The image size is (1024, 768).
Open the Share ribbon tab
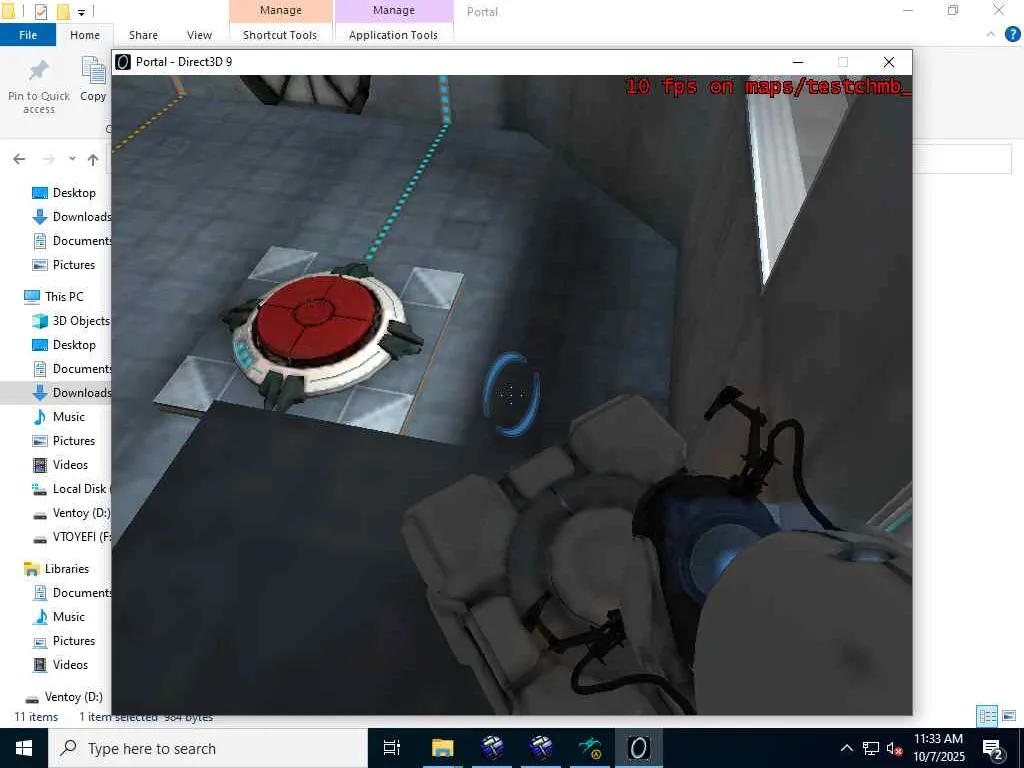click(x=143, y=35)
